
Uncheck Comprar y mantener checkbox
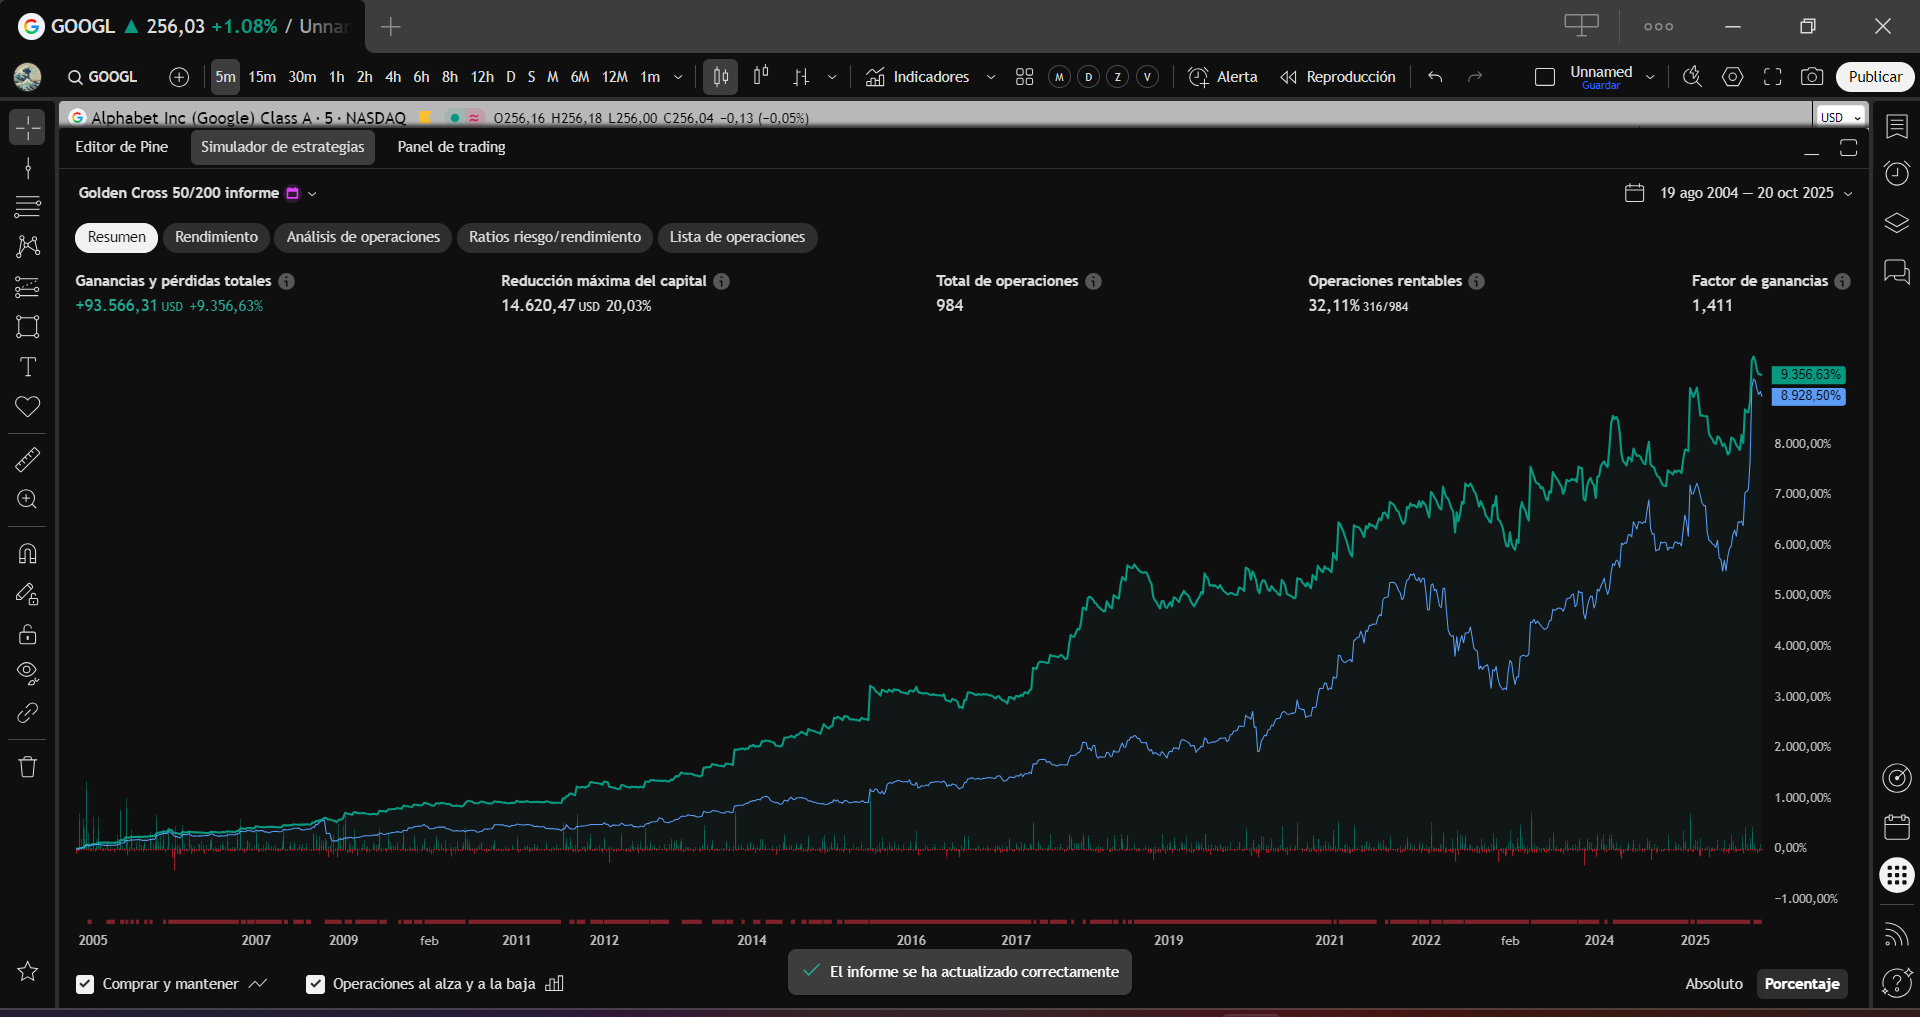pyautogui.click(x=85, y=984)
